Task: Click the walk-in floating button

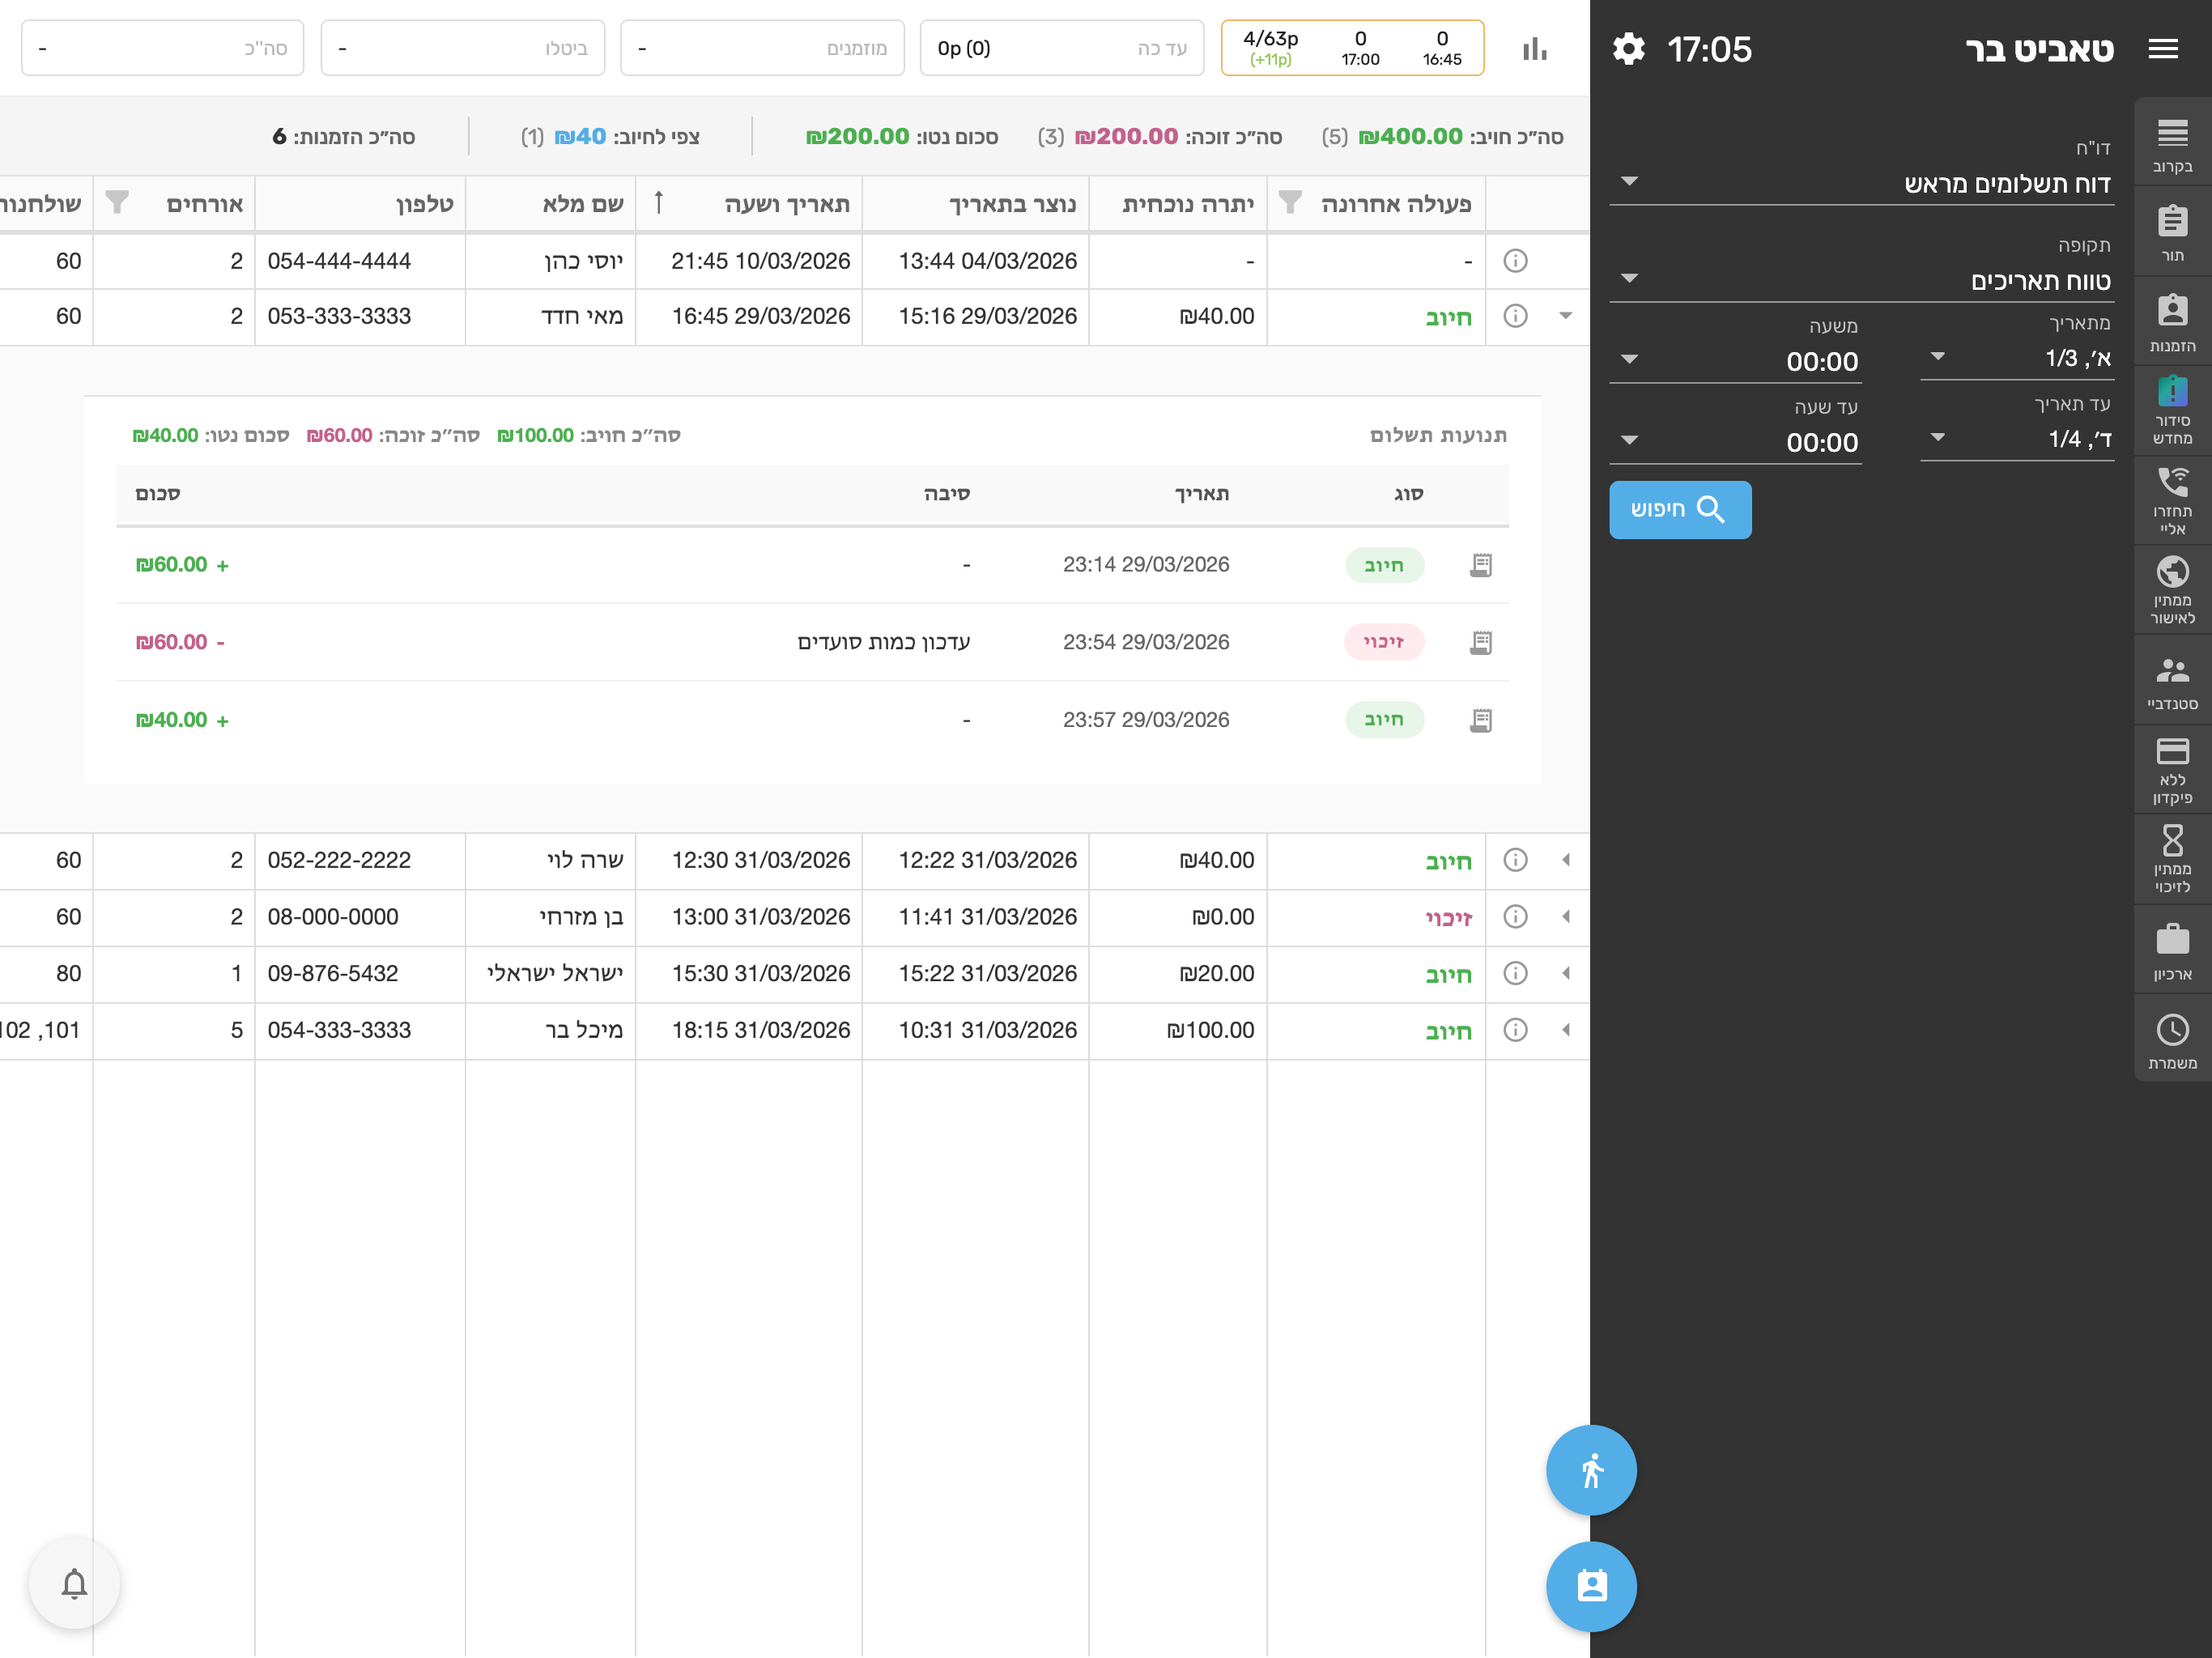Action: click(x=1591, y=1470)
